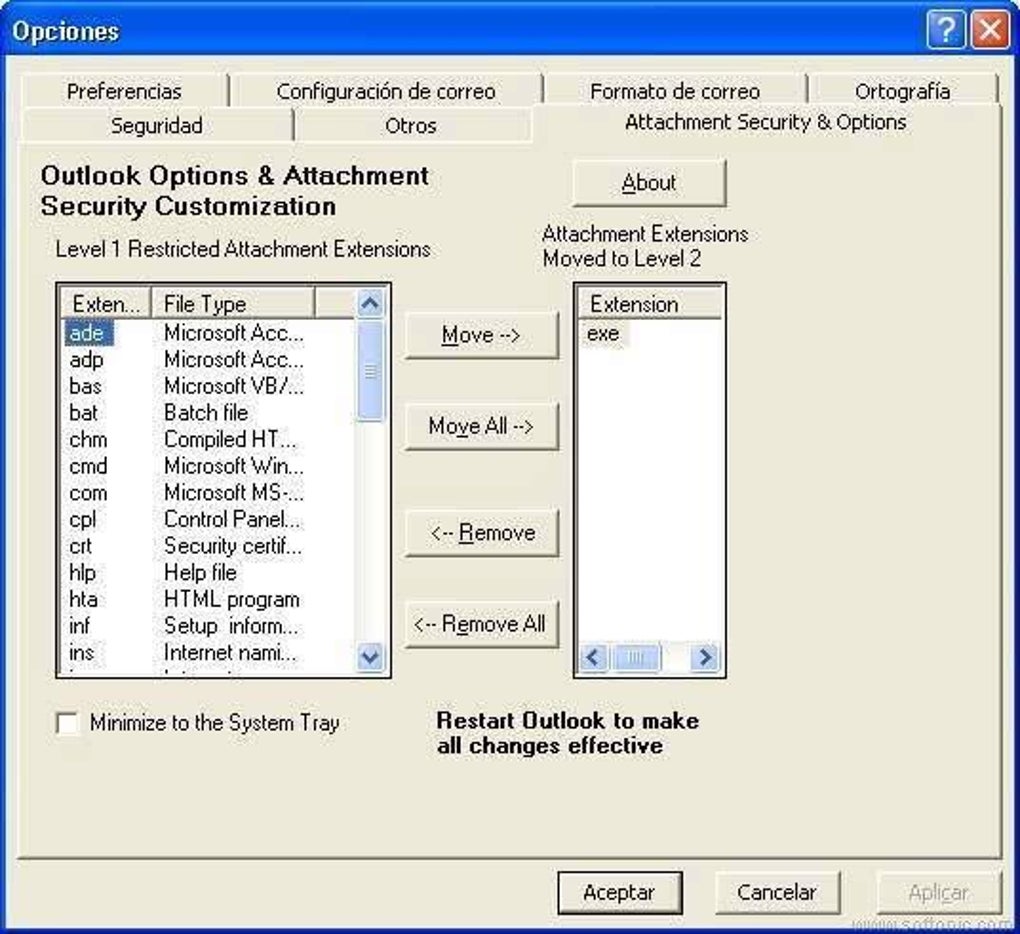Screen dimensions: 1020x934
Task: Click the help question mark icon
Action: [x=945, y=30]
